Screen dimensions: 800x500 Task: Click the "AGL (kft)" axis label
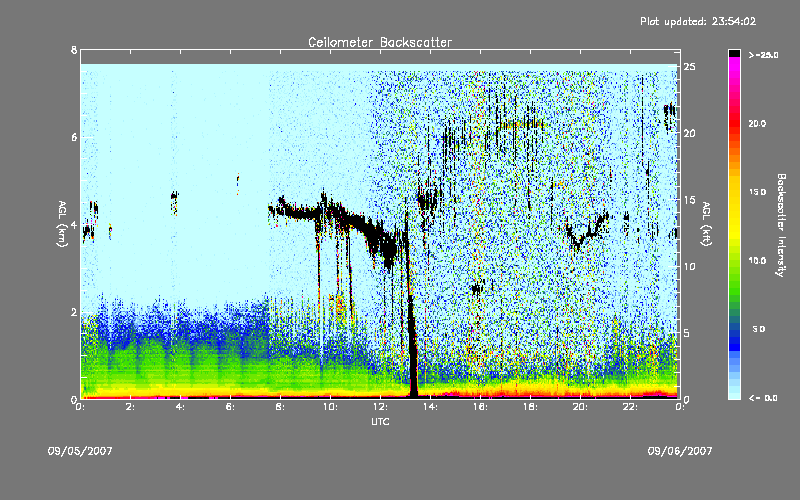(706, 224)
